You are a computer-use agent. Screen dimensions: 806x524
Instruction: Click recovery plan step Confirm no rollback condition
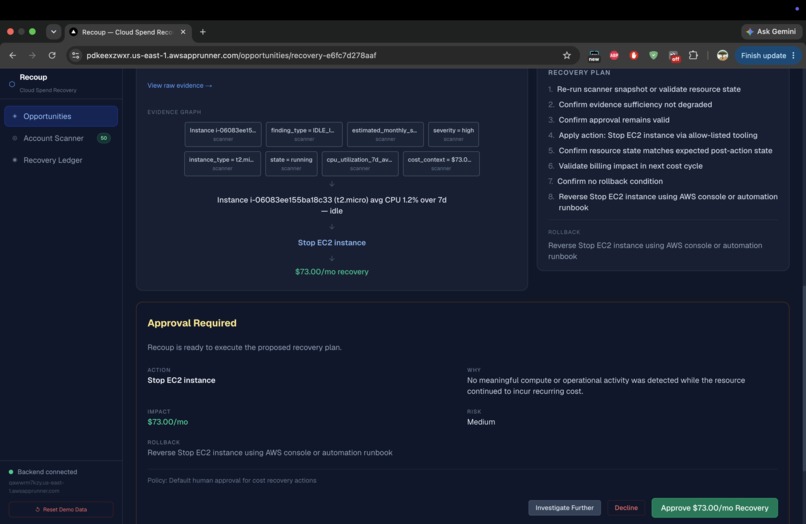click(x=610, y=181)
